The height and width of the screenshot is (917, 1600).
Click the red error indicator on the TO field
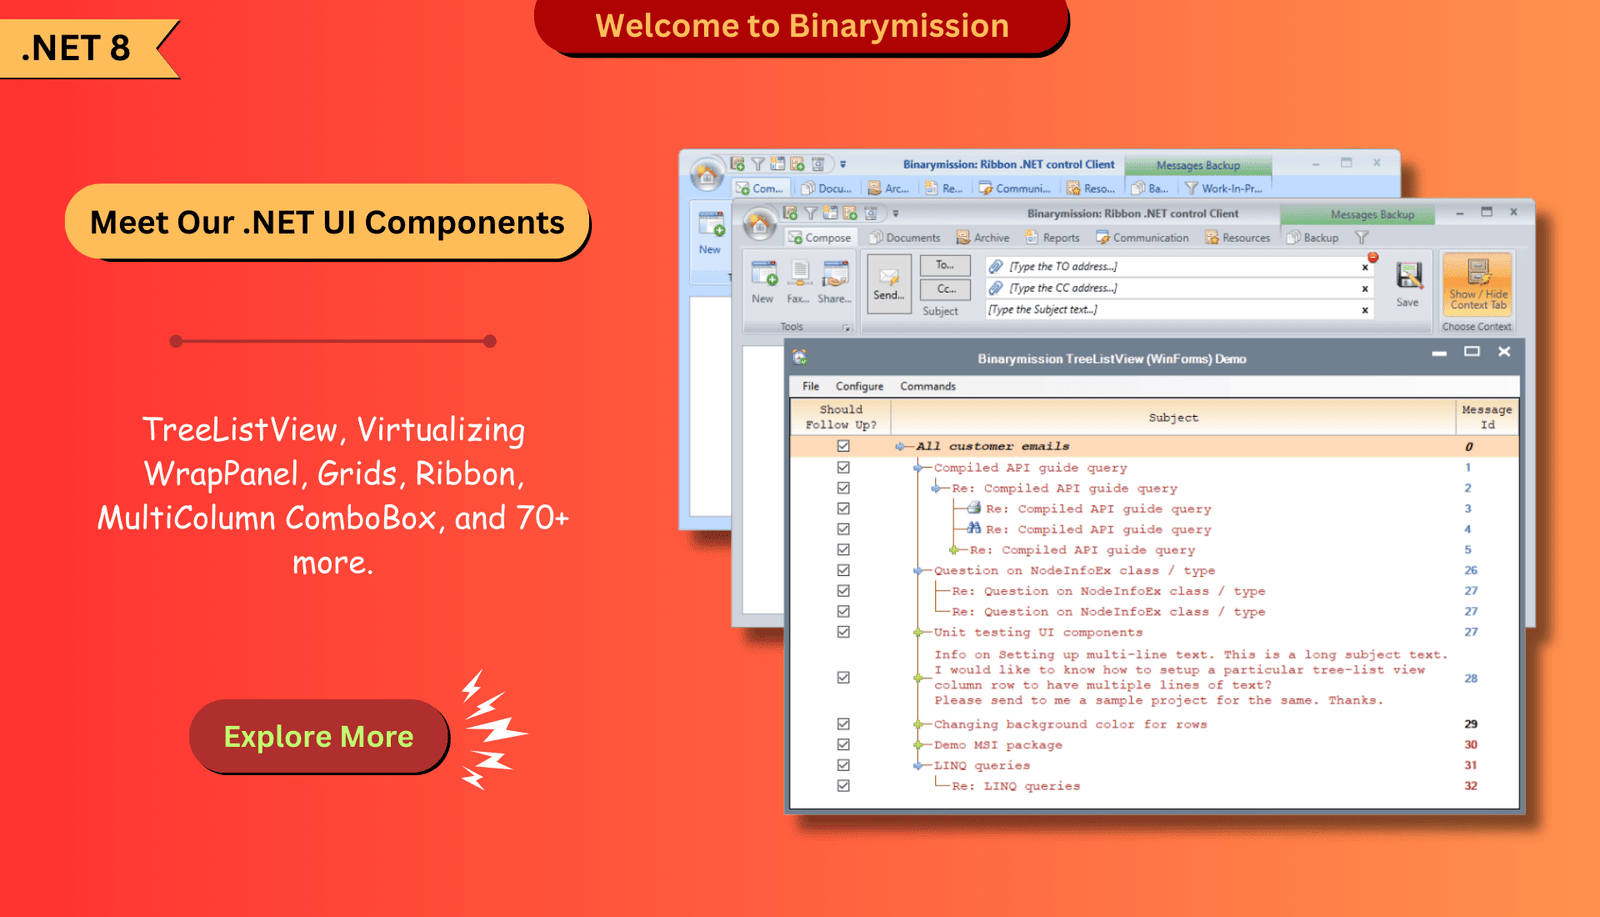tap(1373, 258)
